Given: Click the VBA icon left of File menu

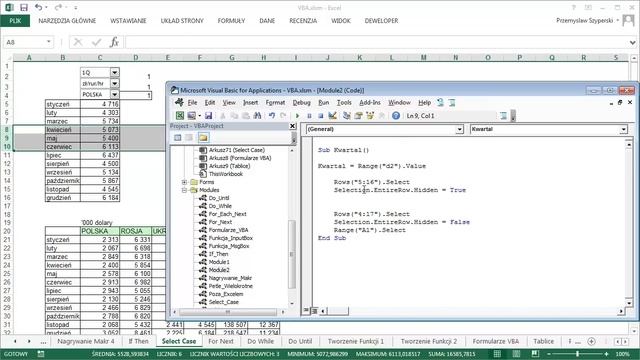Looking at the screenshot, I should click(x=179, y=102).
